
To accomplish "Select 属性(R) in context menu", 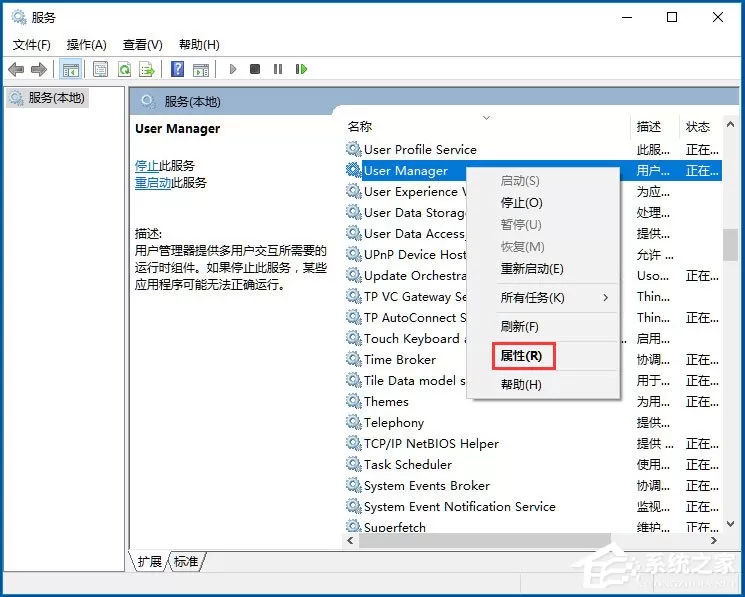I will coord(521,356).
